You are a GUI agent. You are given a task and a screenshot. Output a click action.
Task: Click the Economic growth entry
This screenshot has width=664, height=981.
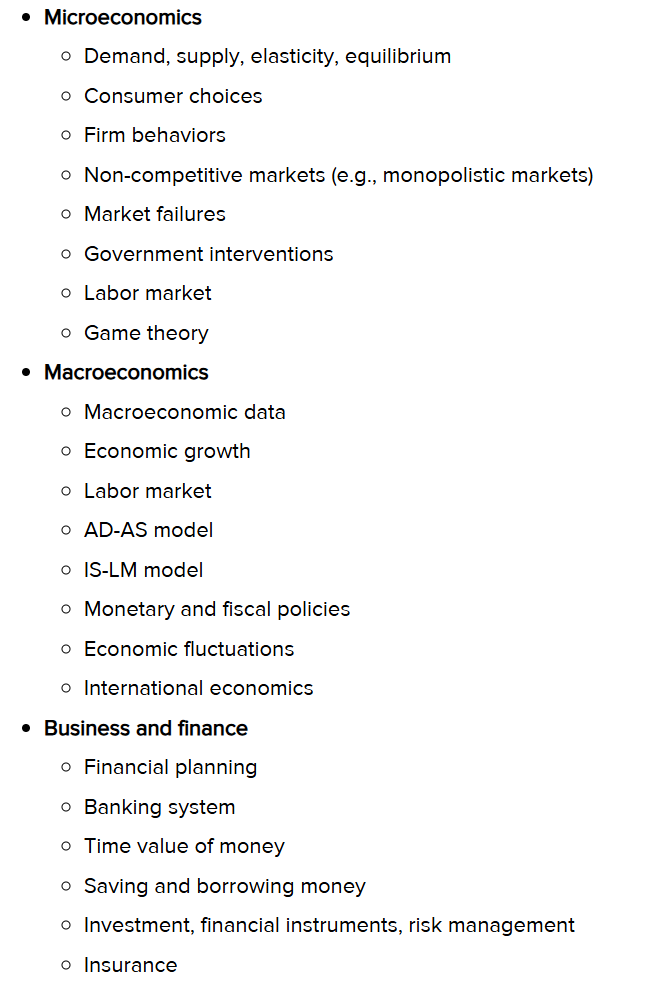tap(167, 452)
